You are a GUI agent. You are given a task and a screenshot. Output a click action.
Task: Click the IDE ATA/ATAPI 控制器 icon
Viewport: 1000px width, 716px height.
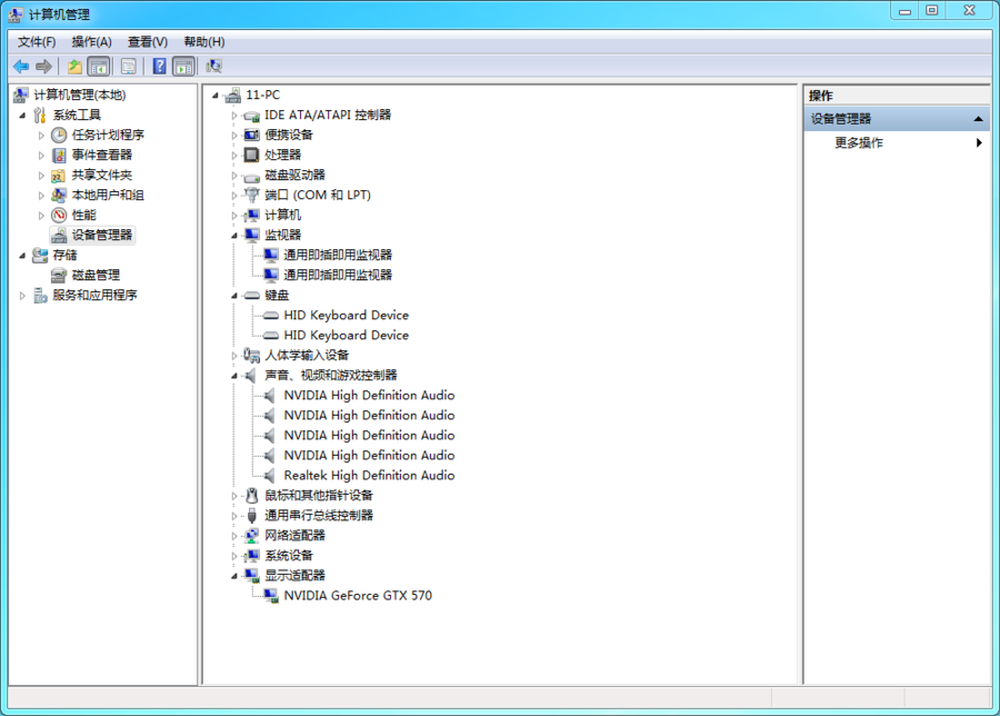[252, 115]
